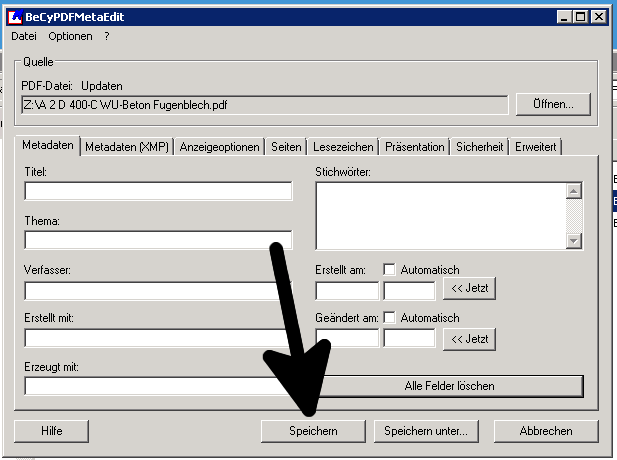The width and height of the screenshot is (617, 460).
Task: Open the Lesezeichen tab
Action: (x=343, y=147)
